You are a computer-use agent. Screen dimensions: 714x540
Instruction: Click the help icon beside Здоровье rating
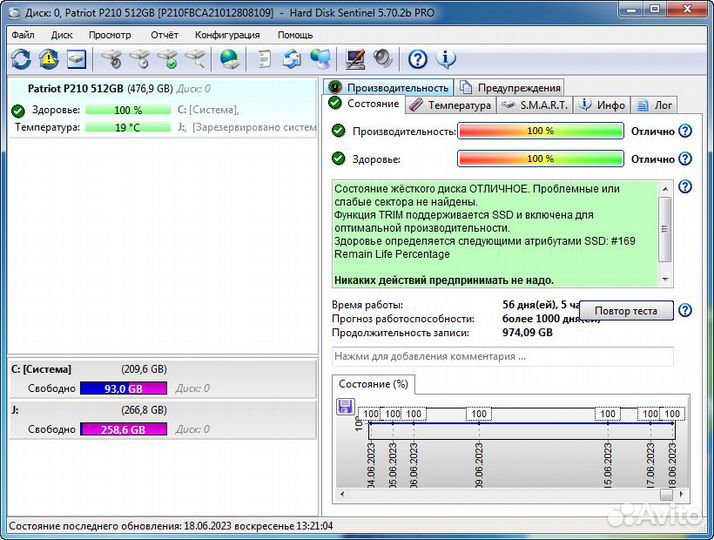coord(685,159)
